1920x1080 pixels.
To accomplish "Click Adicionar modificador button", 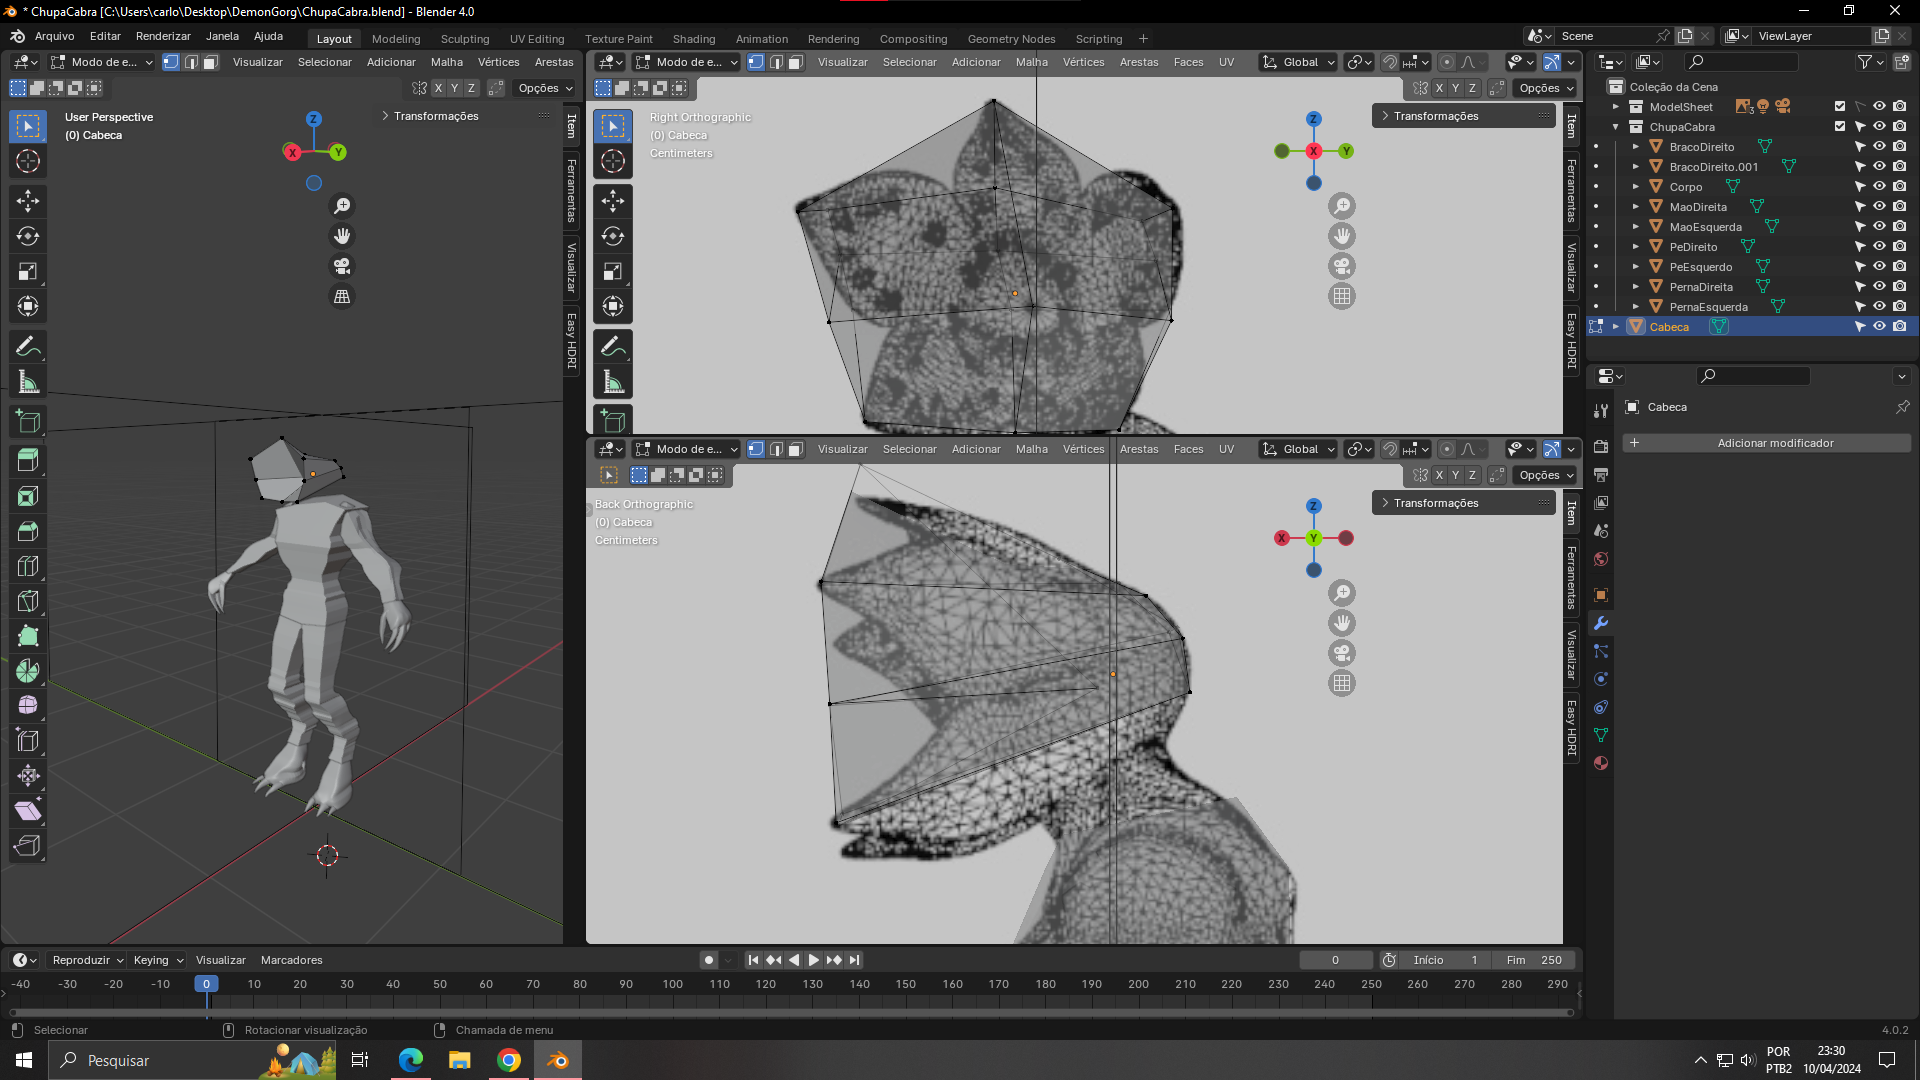I will (1774, 443).
